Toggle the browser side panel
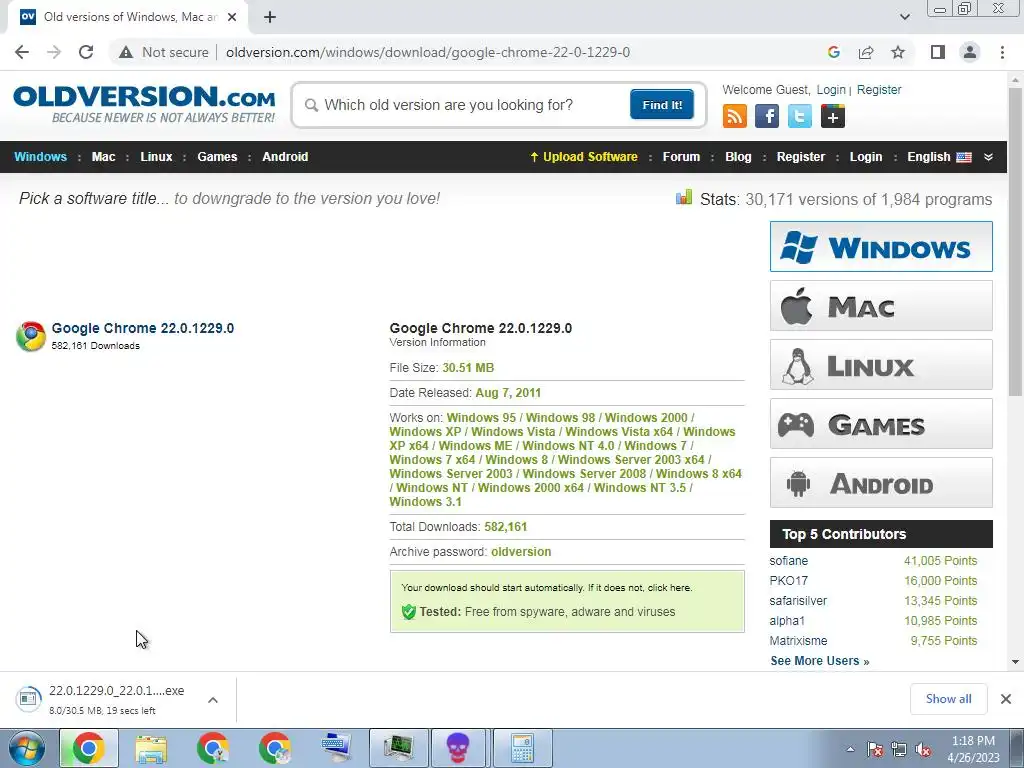Viewport: 1024px width, 768px height. [x=938, y=52]
